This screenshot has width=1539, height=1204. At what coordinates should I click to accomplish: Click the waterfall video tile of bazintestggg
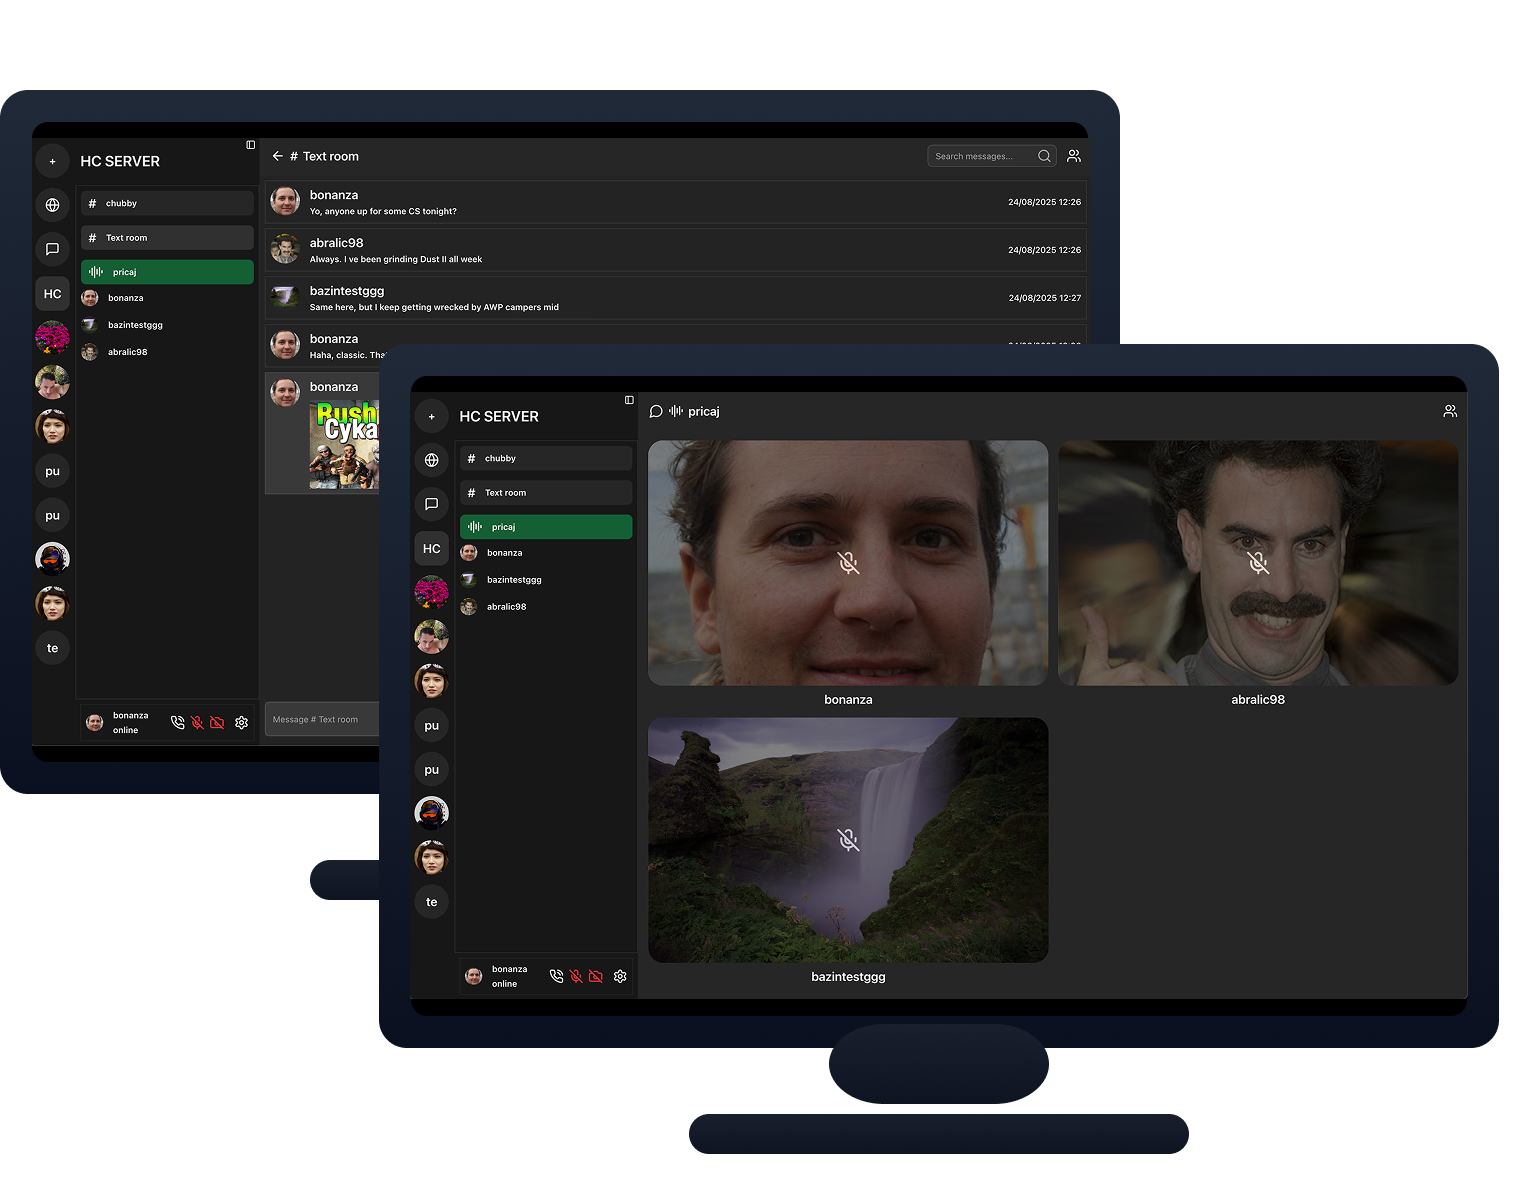[848, 840]
